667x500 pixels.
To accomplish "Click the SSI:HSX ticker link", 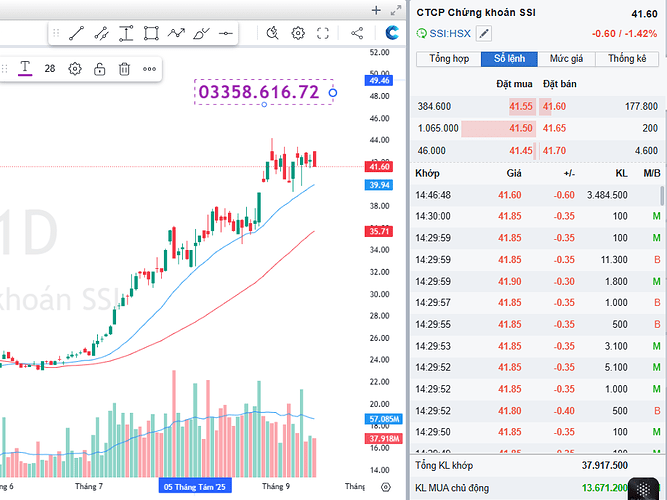I will [x=450, y=33].
